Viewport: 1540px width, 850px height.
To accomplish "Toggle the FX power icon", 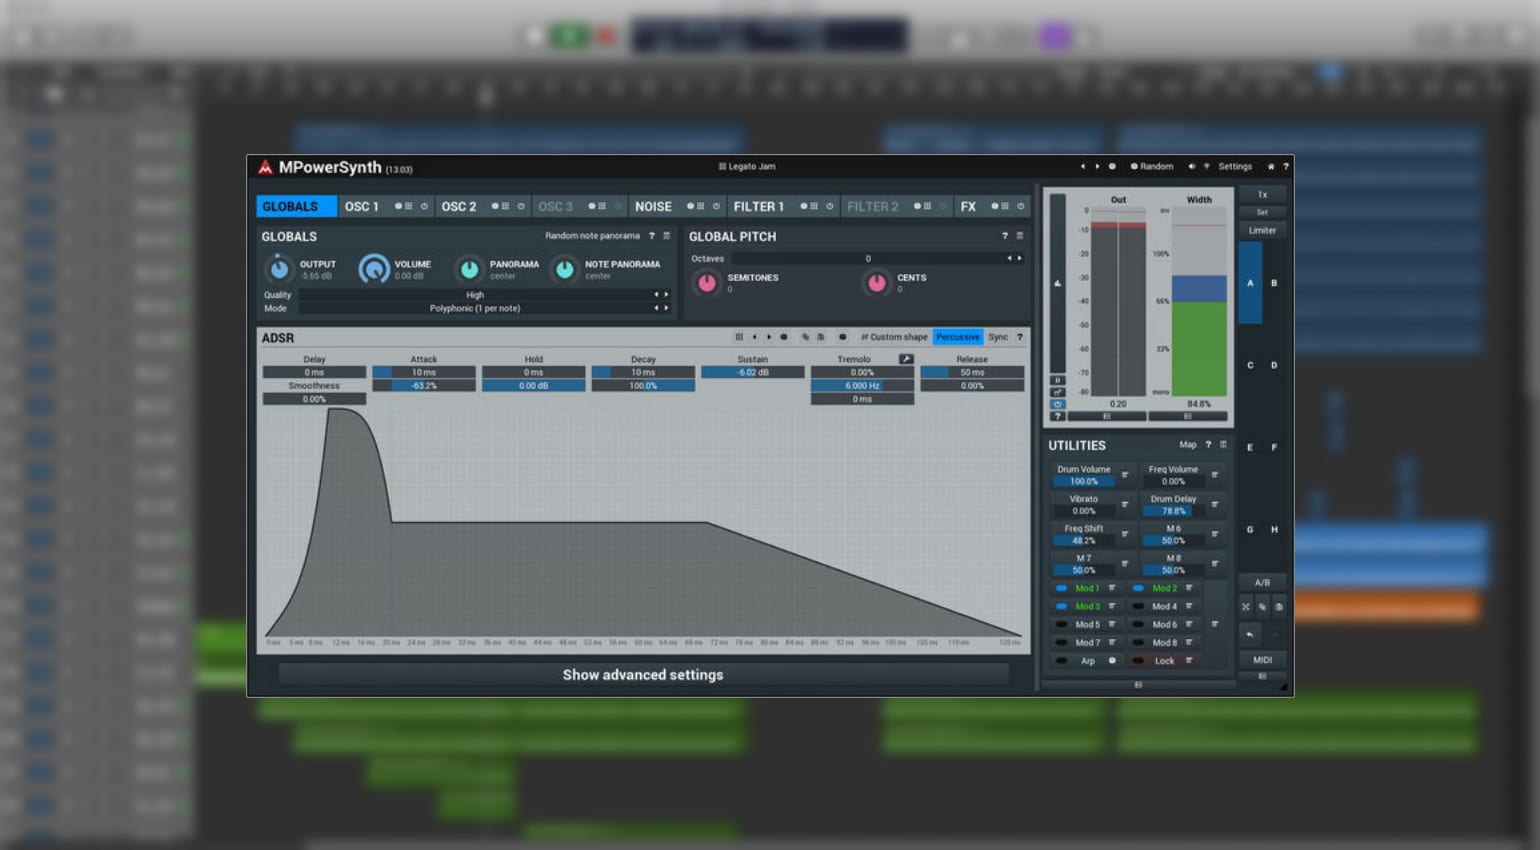I will (x=1021, y=207).
